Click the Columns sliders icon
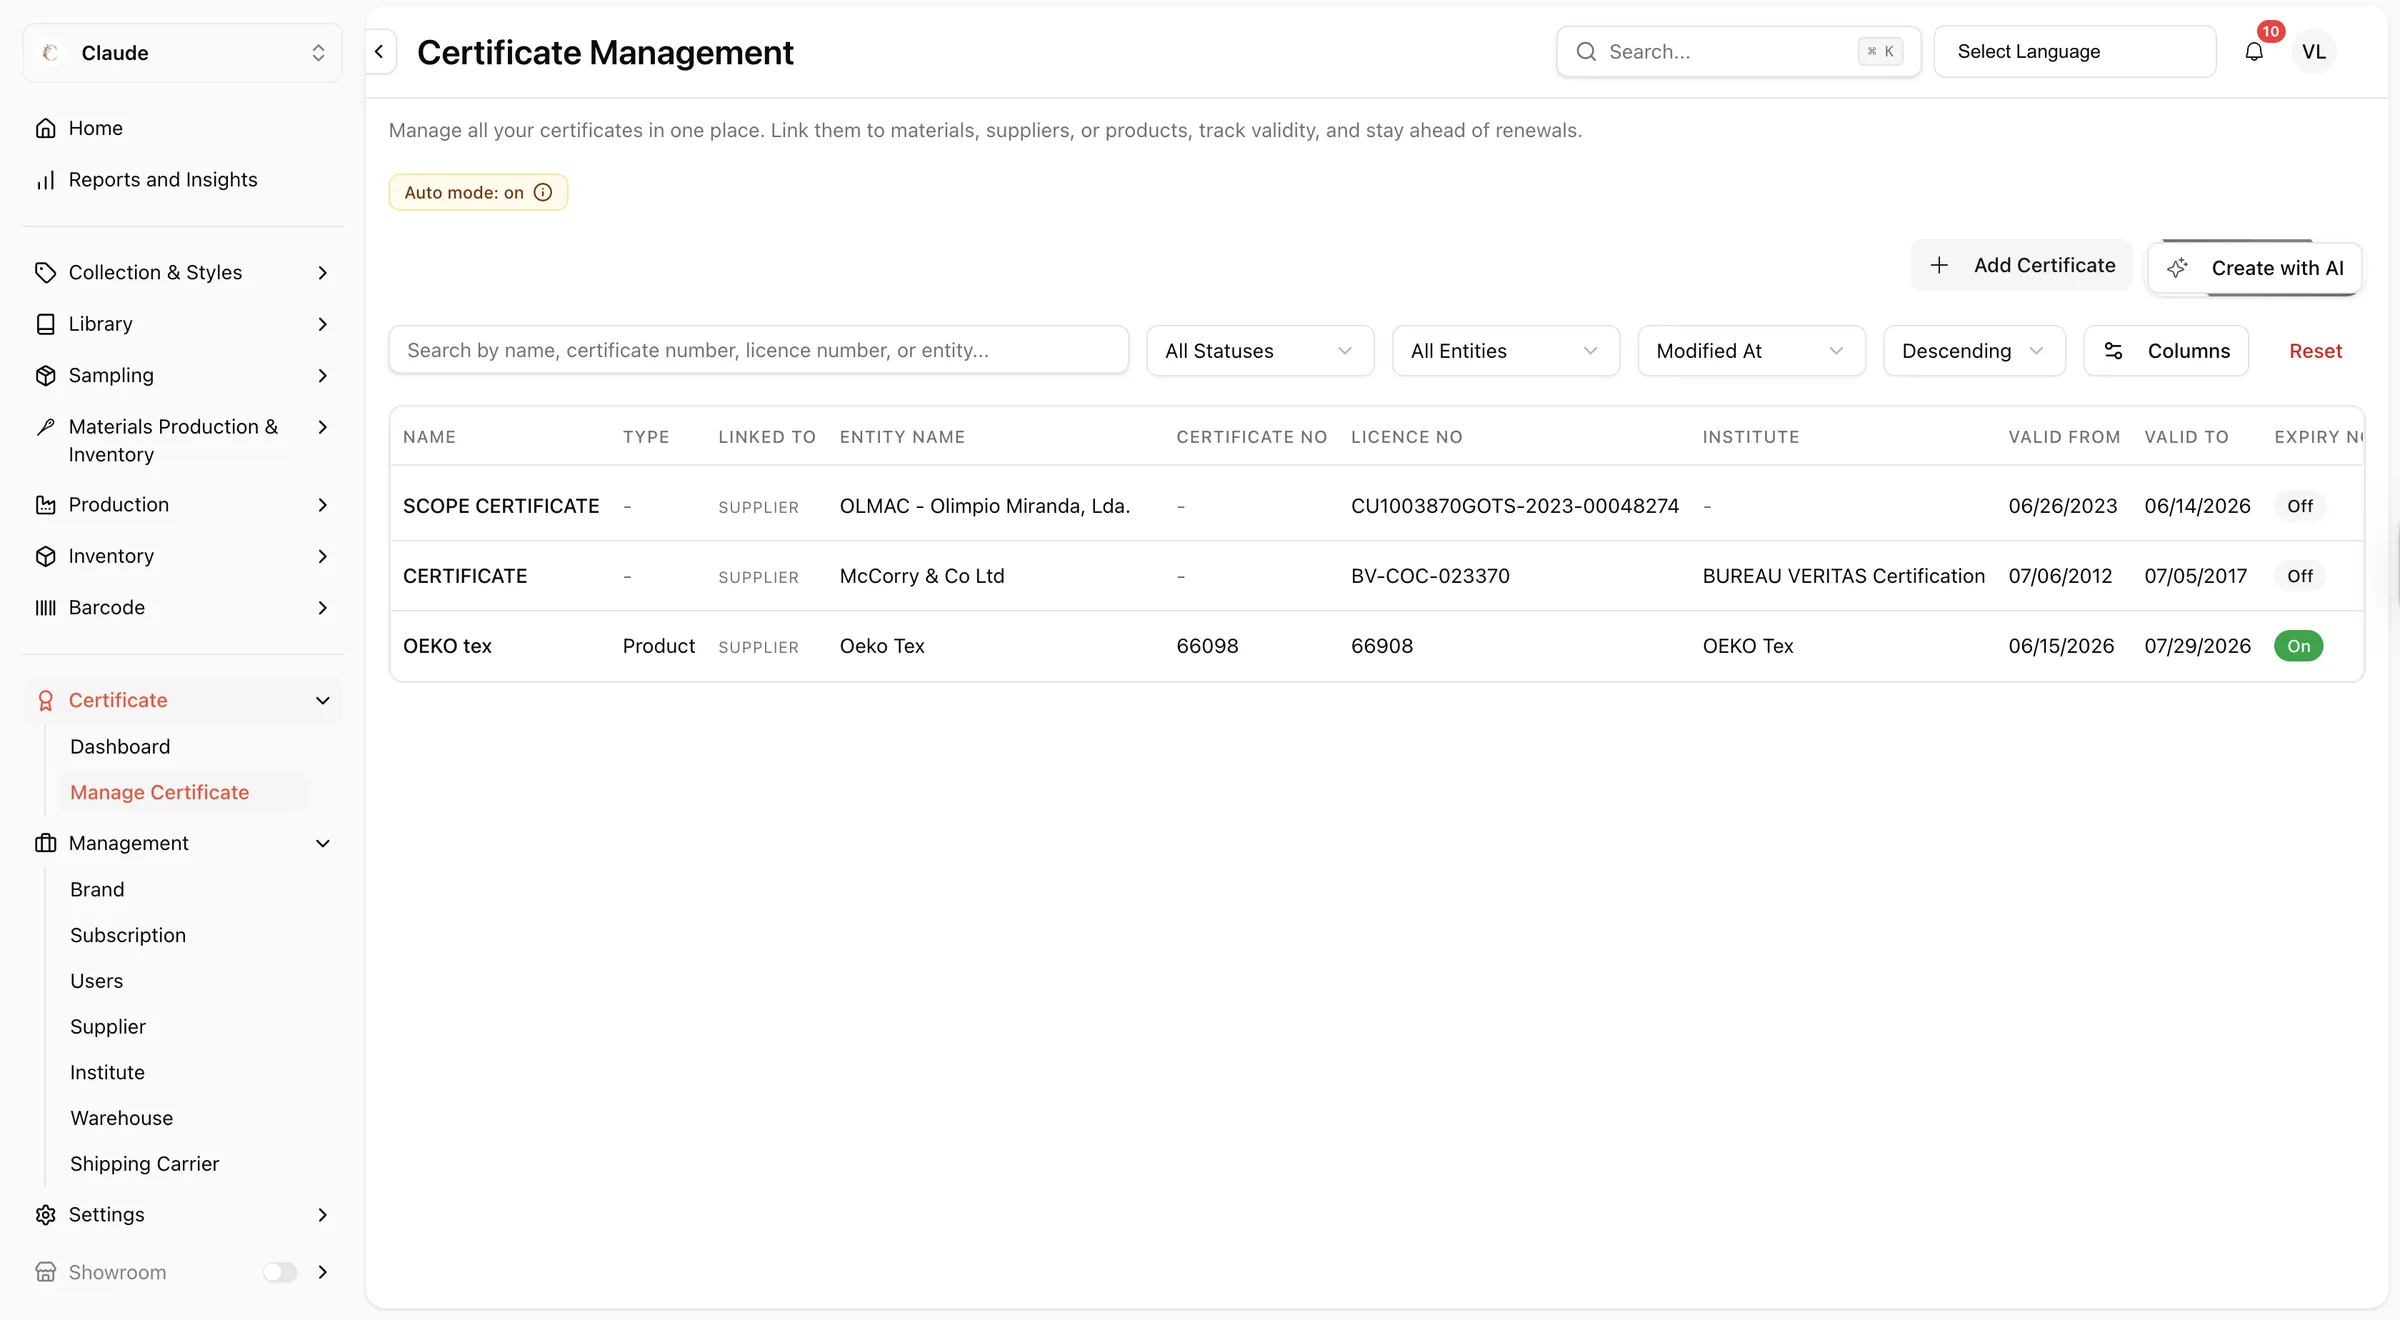The width and height of the screenshot is (2400, 1320). [2113, 351]
